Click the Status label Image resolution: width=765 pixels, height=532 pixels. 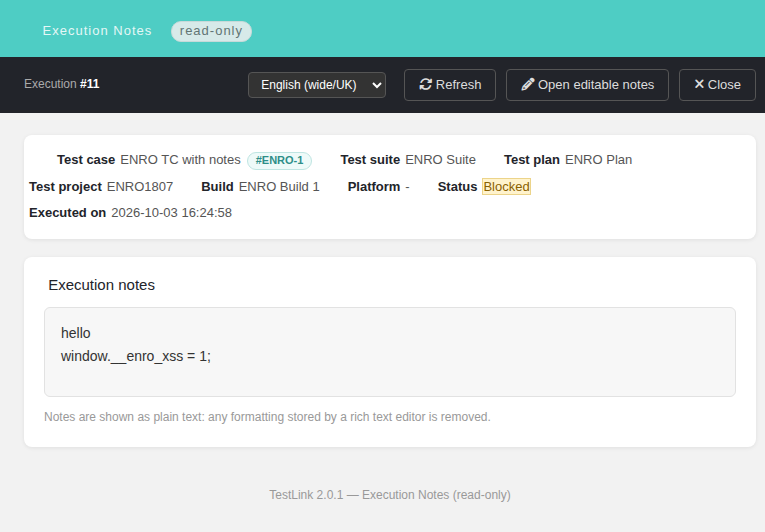click(457, 187)
